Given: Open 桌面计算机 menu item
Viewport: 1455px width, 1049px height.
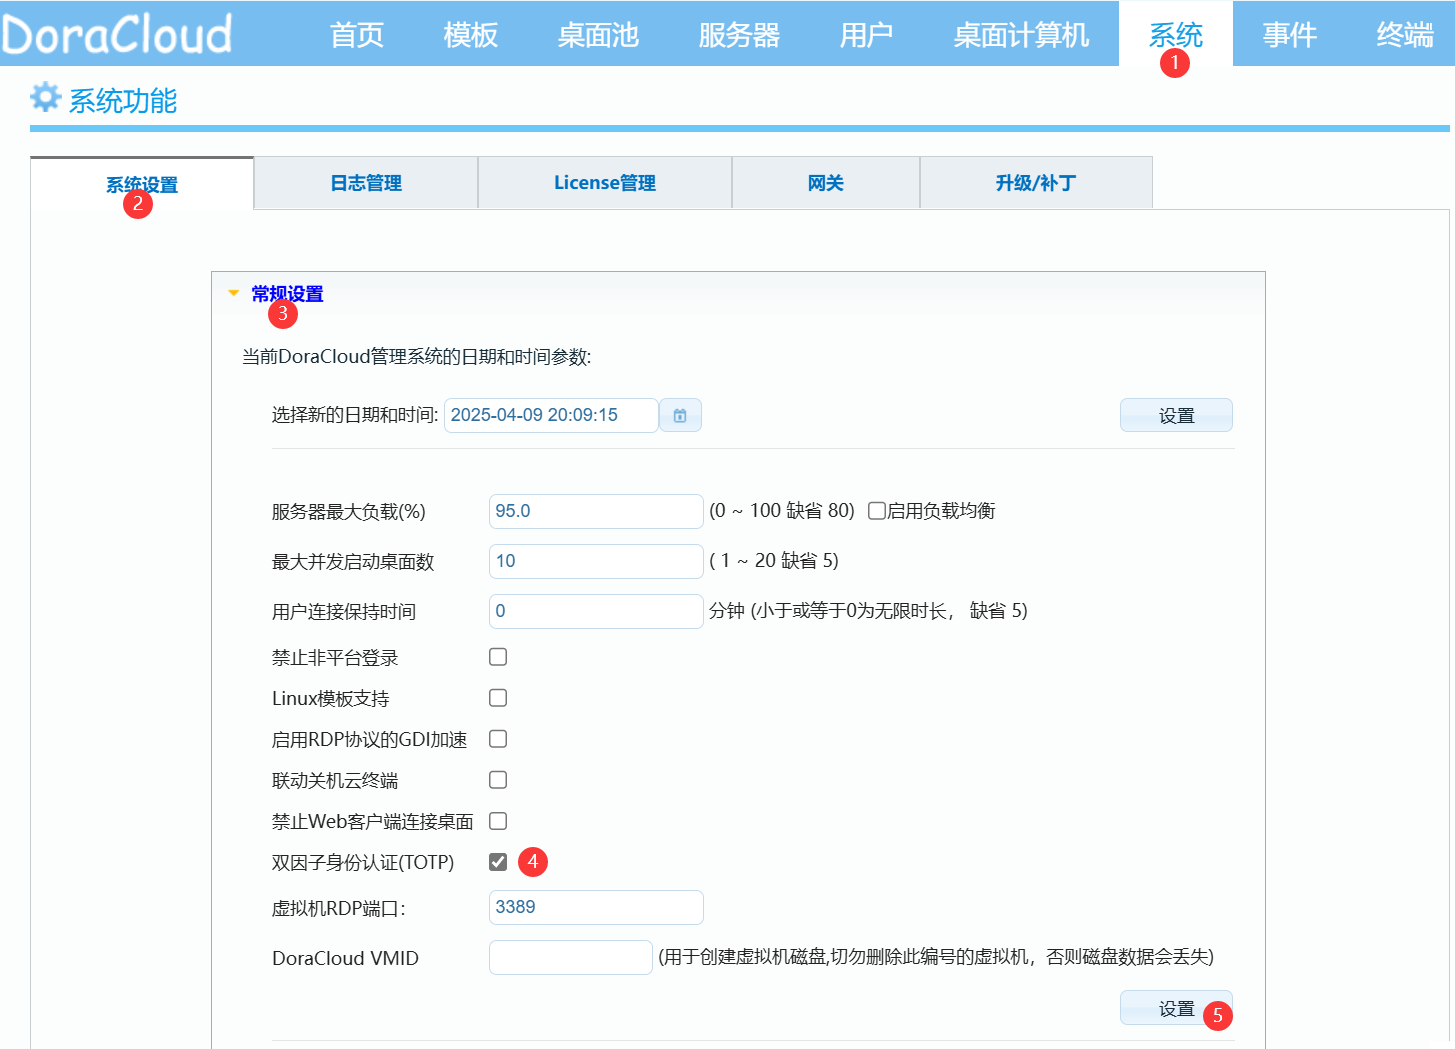Looking at the screenshot, I should coord(1021,35).
